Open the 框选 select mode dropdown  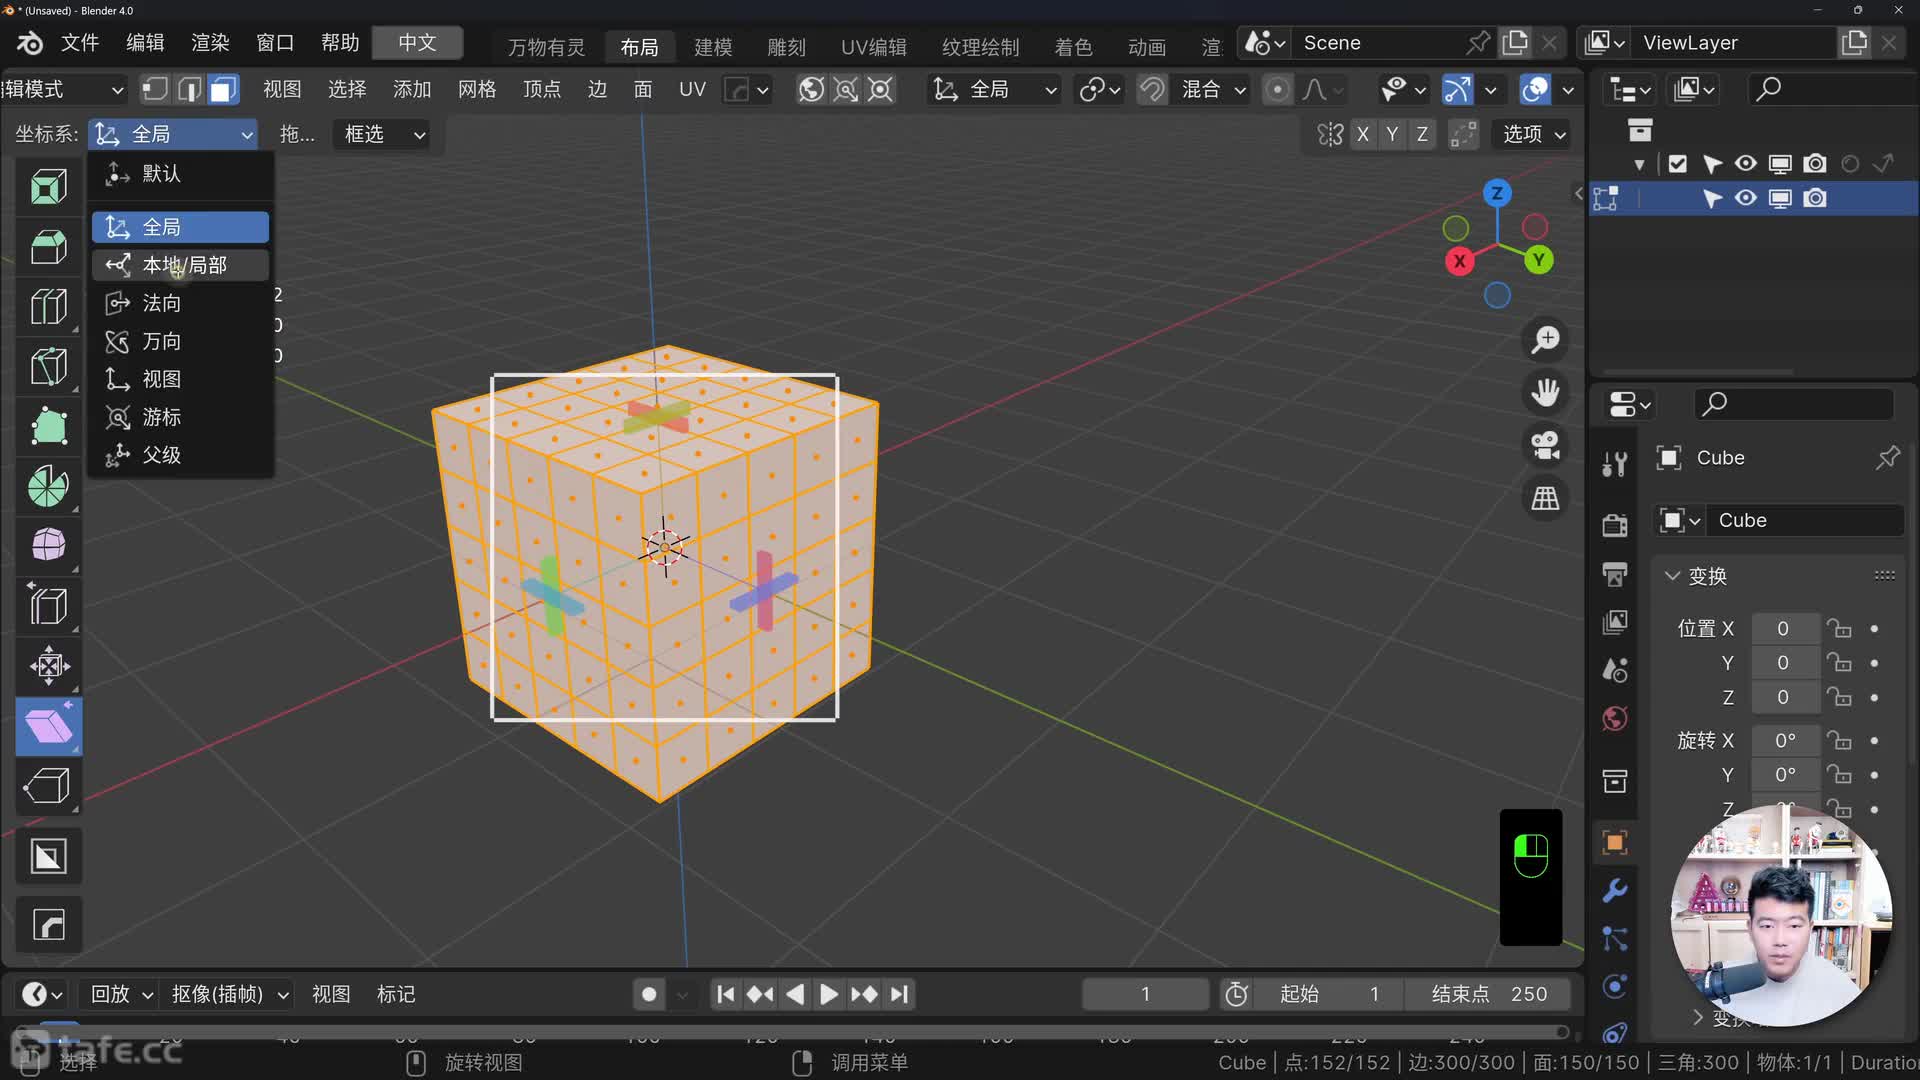[384, 134]
